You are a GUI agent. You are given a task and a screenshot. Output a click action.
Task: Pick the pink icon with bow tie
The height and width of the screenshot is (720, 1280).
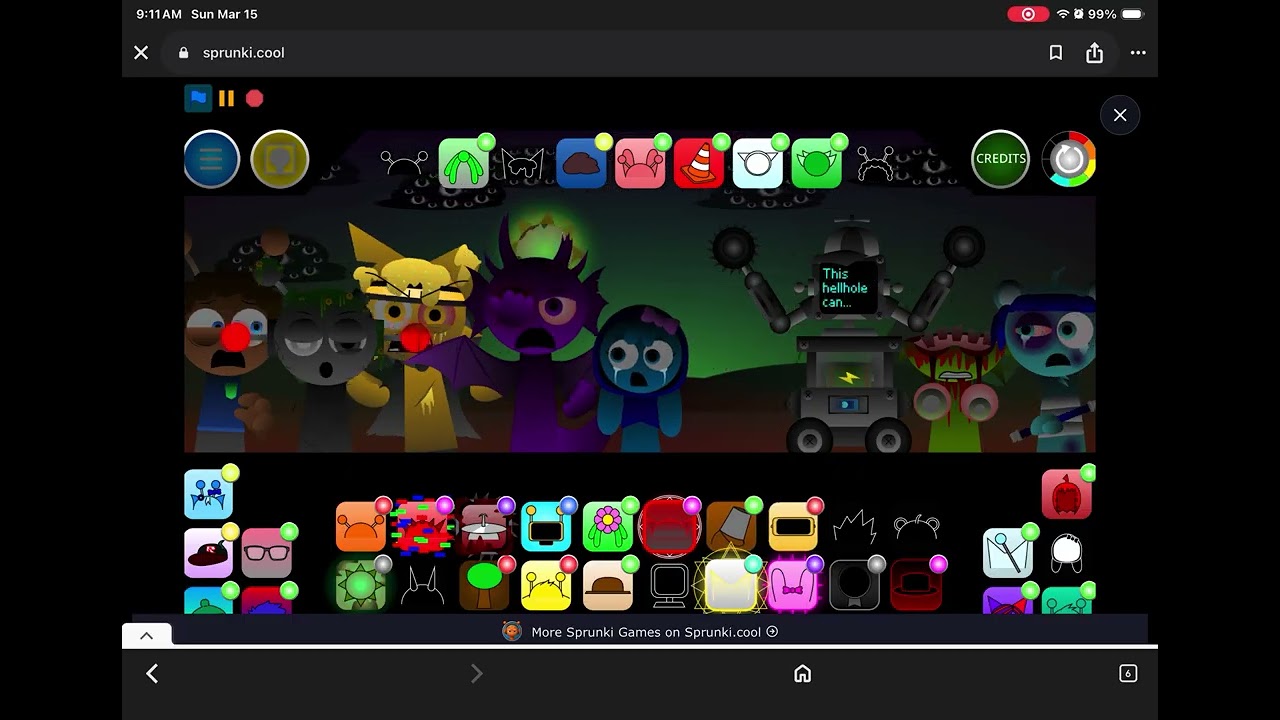[793, 585]
